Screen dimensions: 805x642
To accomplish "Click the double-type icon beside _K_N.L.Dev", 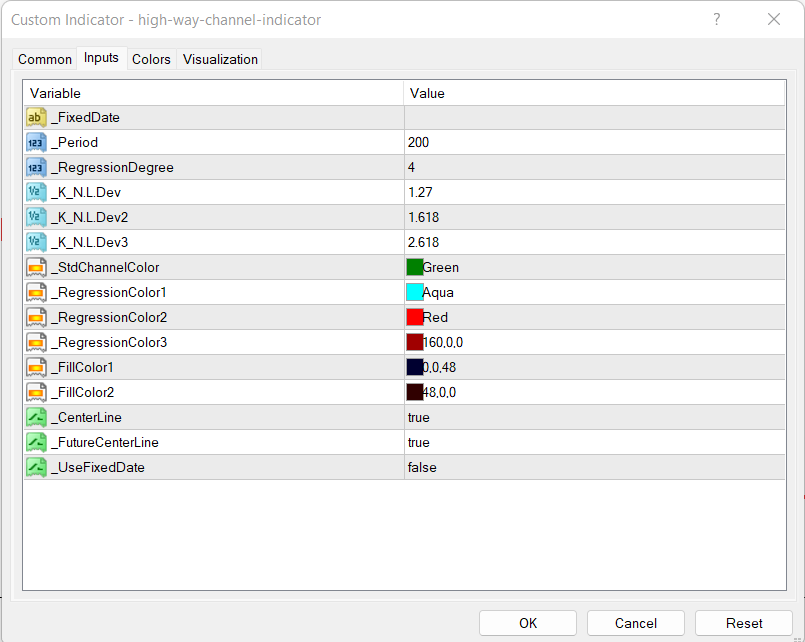I will point(36,193).
